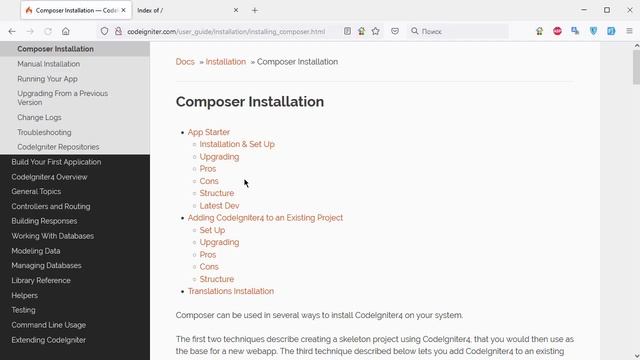
Task: Open Troubleshooting sidebar entry
Action: click(44, 132)
